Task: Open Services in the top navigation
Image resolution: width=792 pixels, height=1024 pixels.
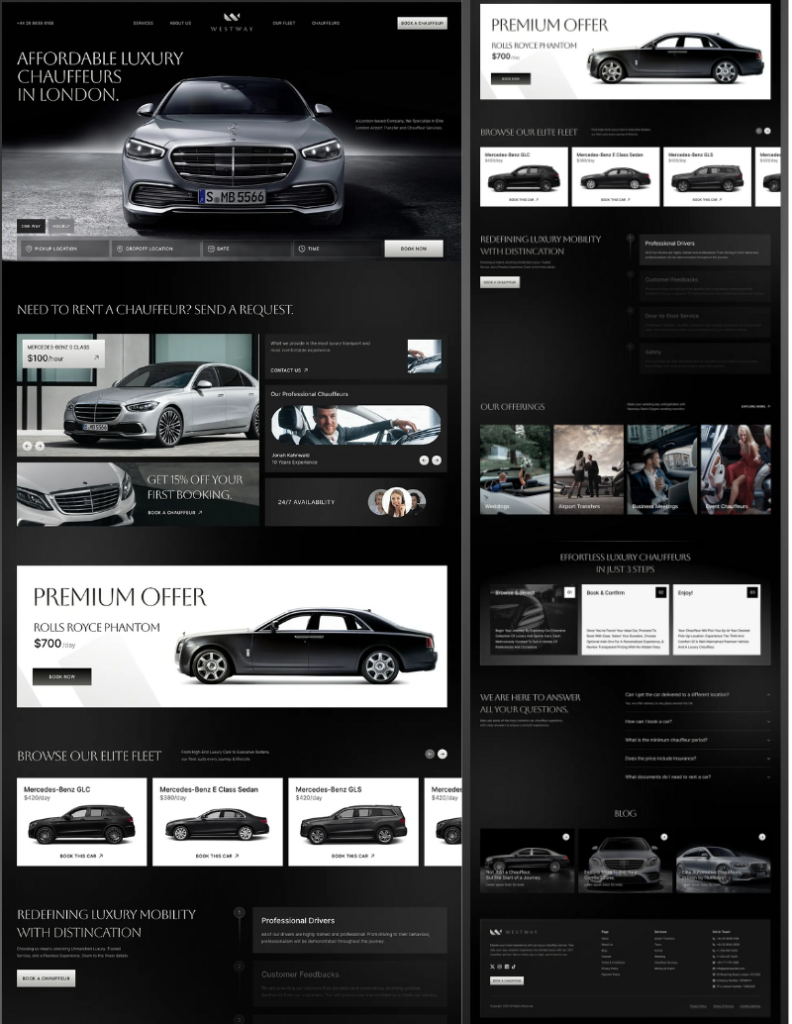Action: pyautogui.click(x=143, y=23)
